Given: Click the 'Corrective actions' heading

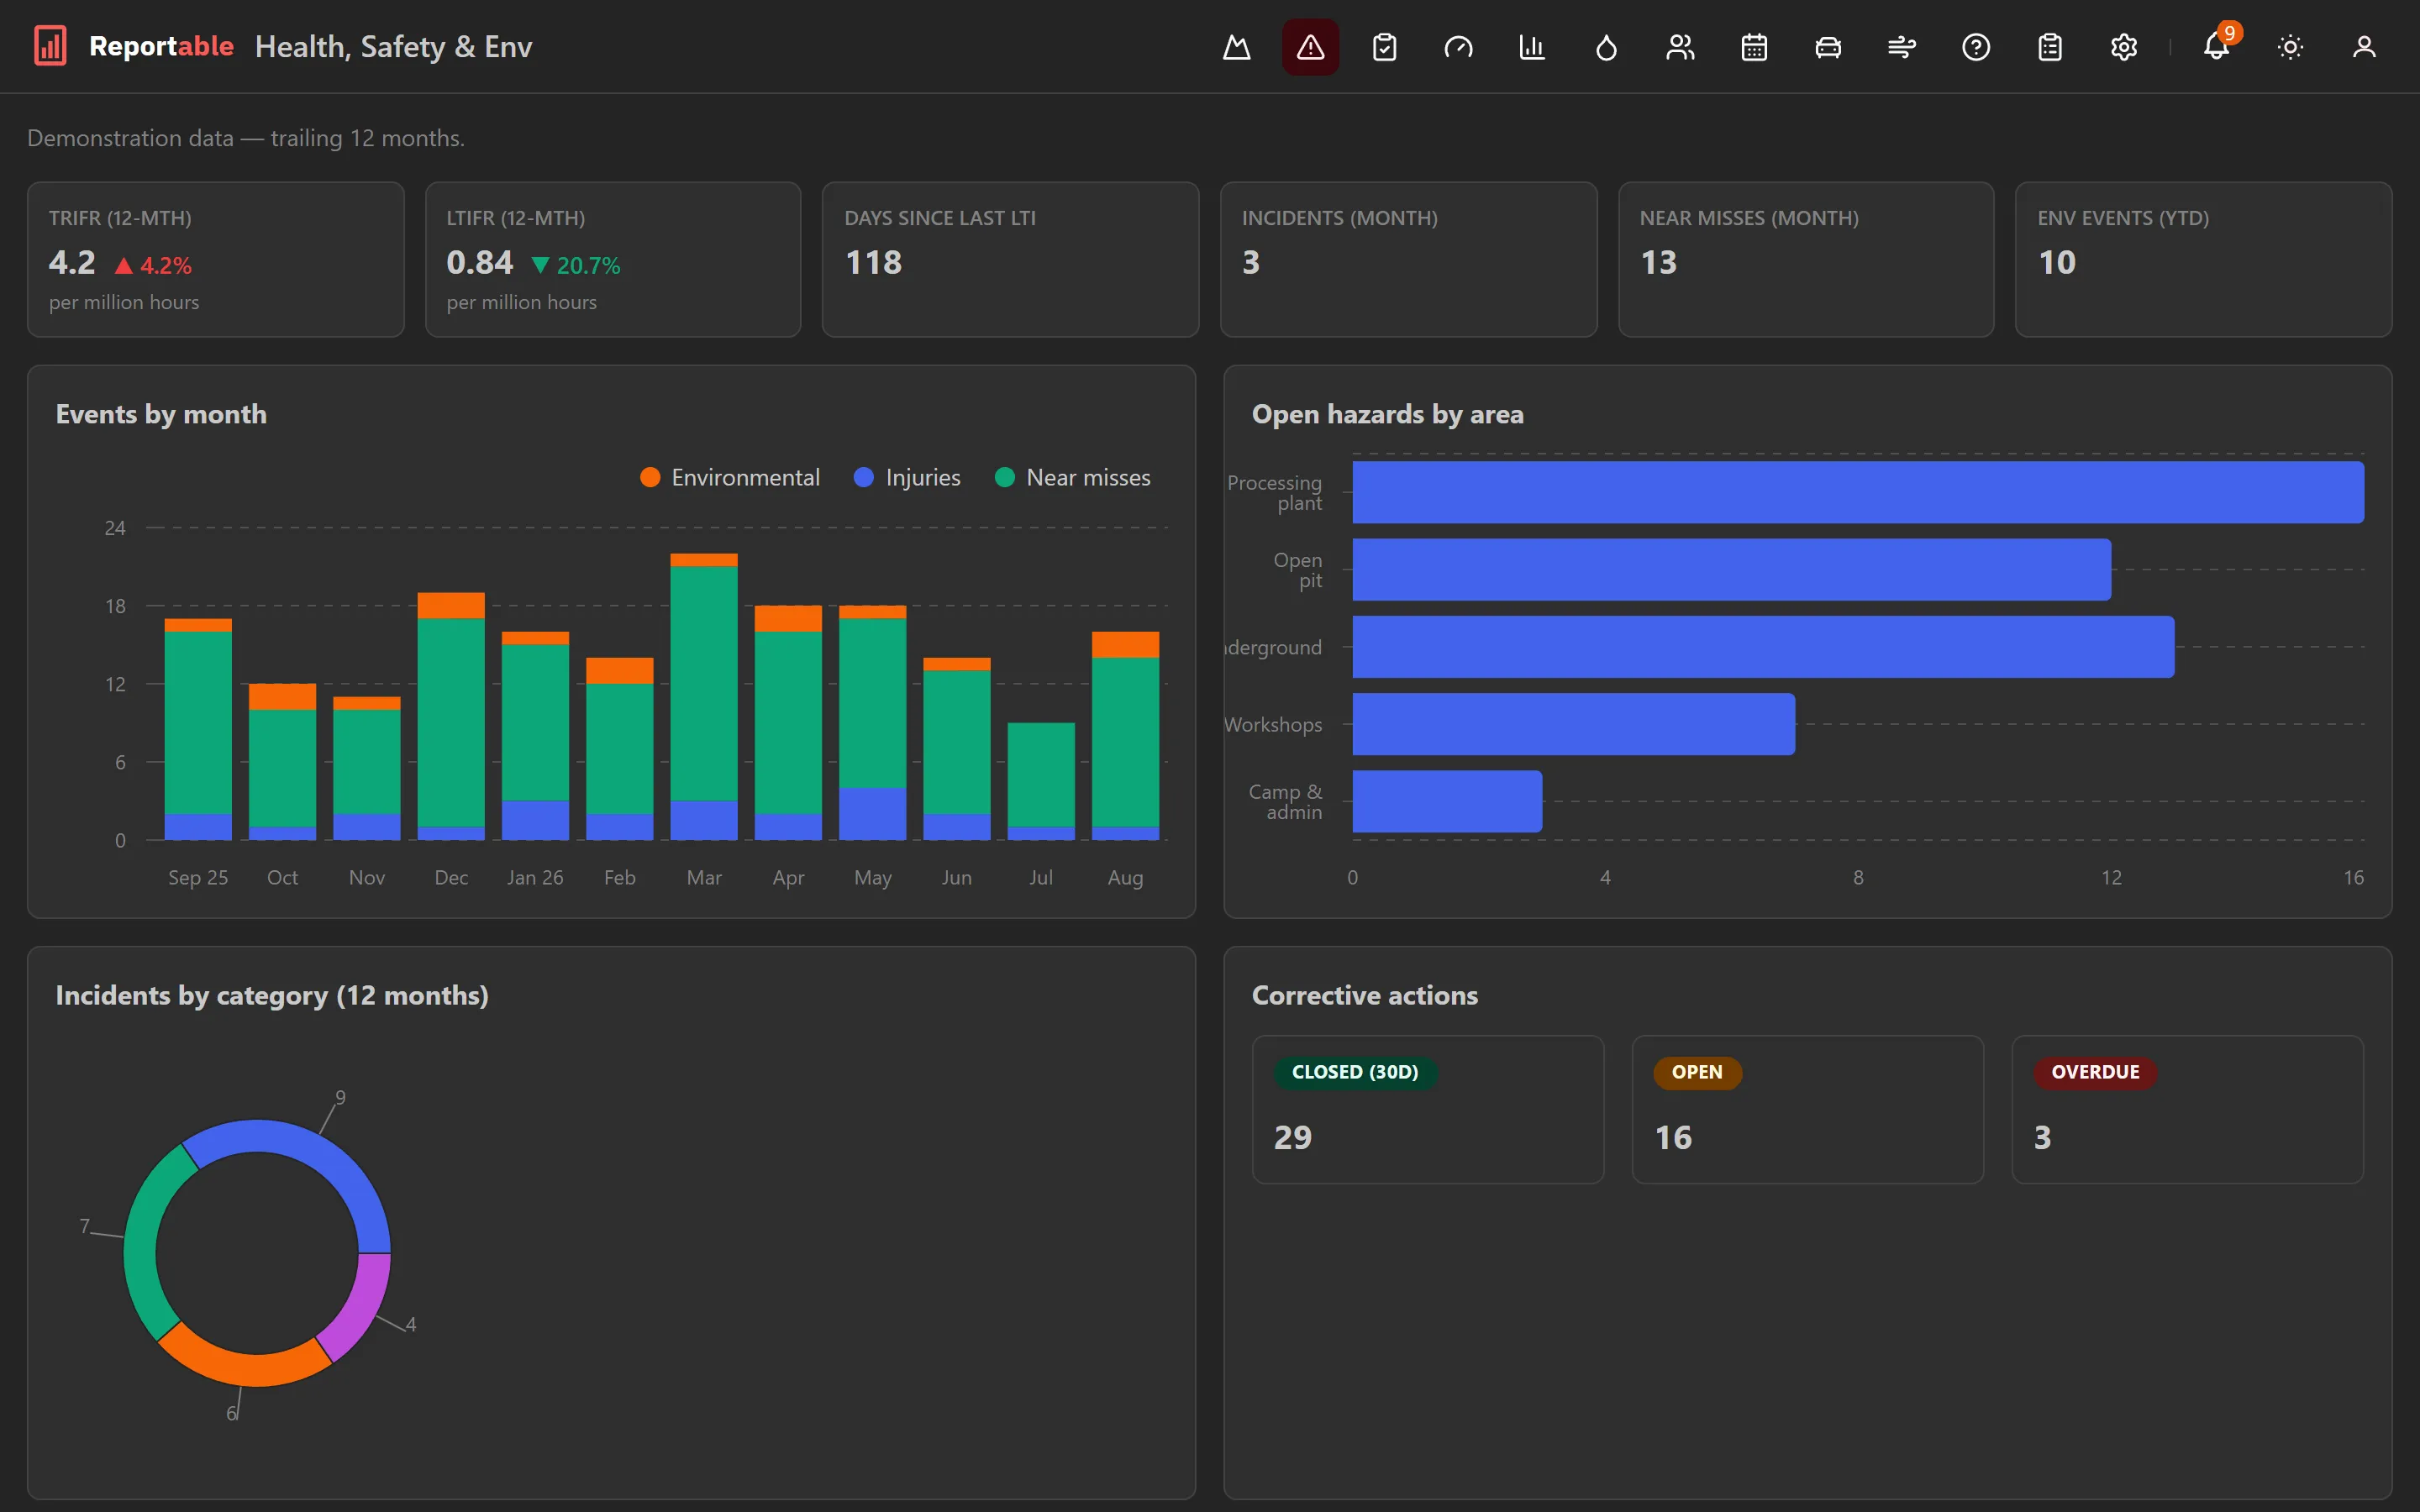Looking at the screenshot, I should [x=1364, y=995].
